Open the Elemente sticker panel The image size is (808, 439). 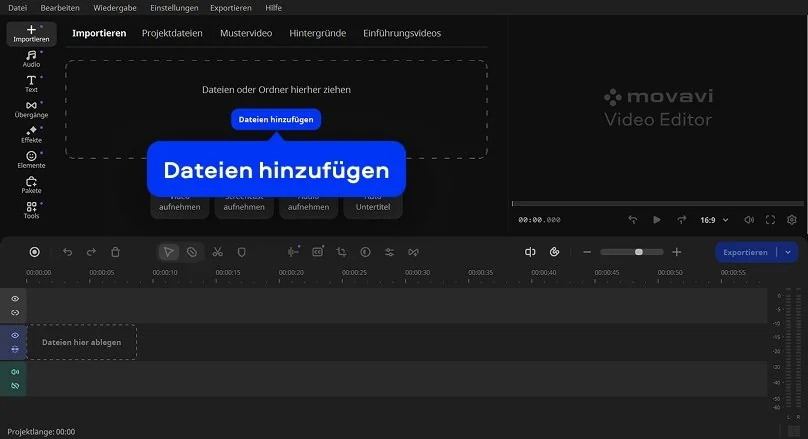point(31,159)
